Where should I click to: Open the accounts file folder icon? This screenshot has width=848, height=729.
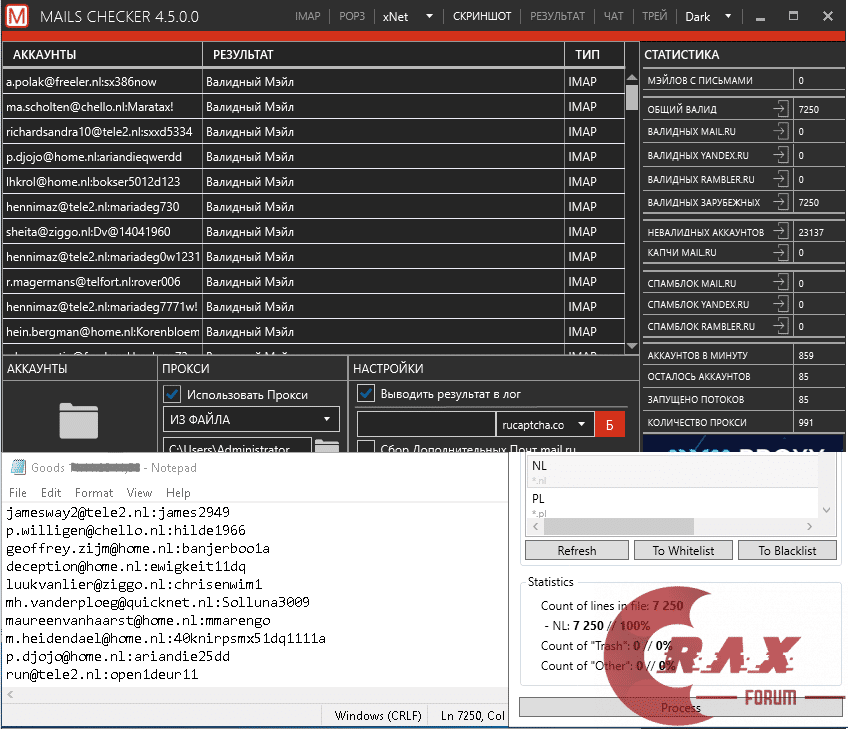(x=78, y=421)
